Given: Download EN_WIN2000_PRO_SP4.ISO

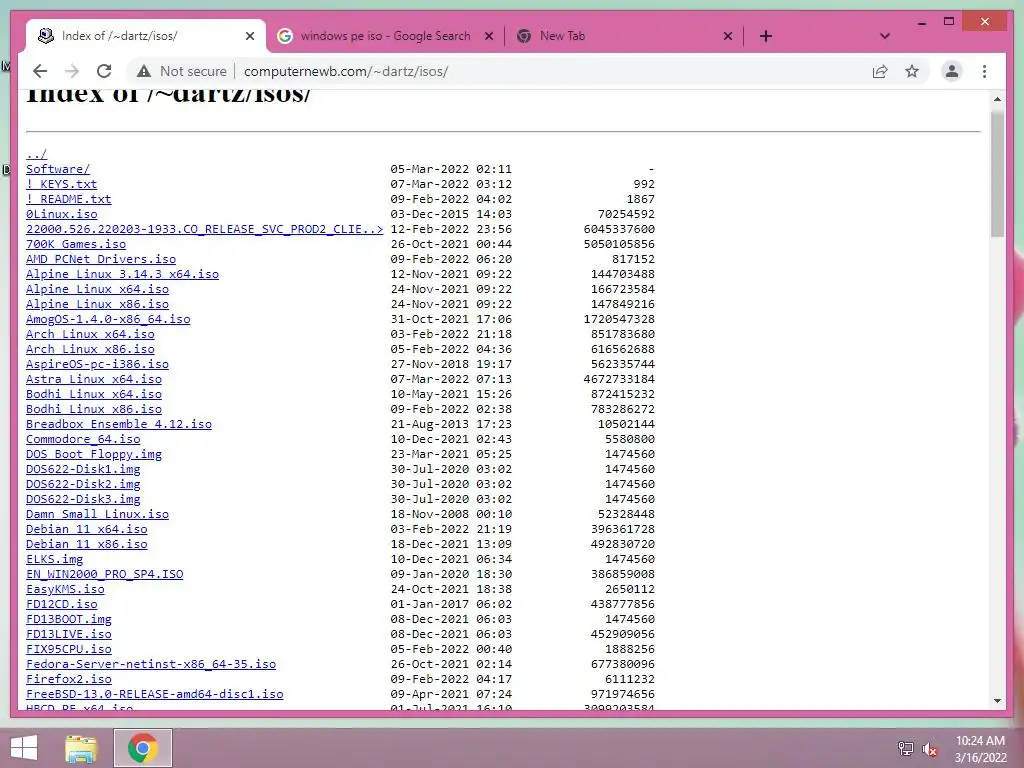Looking at the screenshot, I should 104,575.
